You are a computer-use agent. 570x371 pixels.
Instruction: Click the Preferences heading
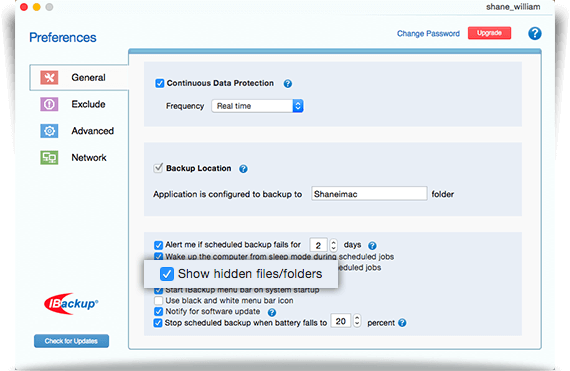(x=63, y=37)
